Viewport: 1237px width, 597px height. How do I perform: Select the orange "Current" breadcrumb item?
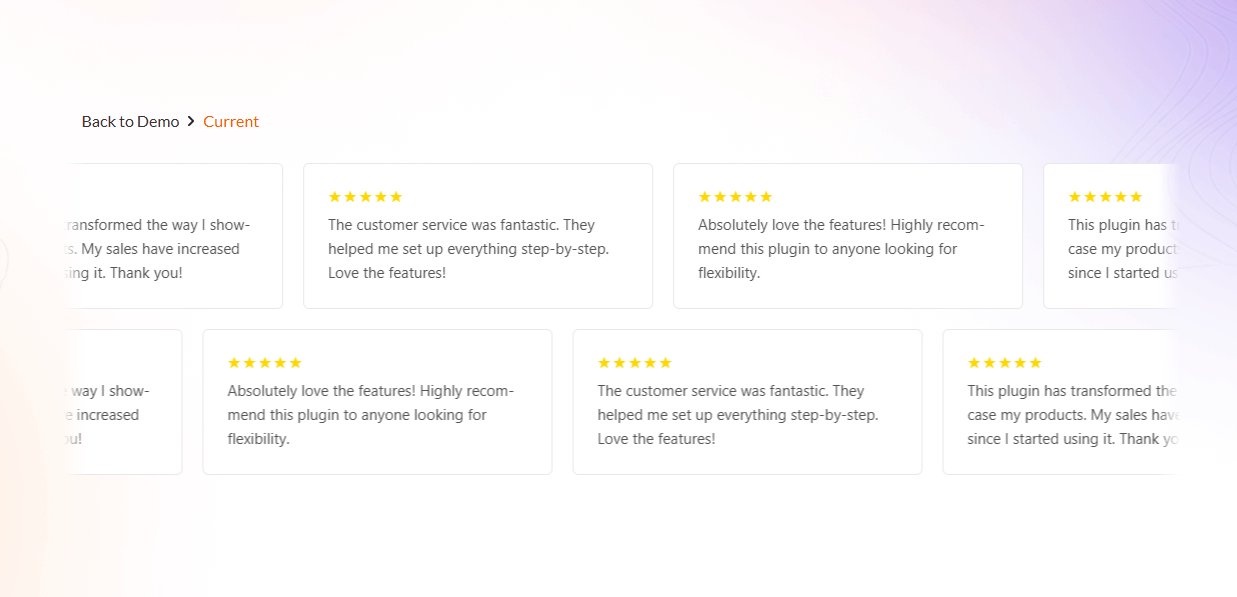pyautogui.click(x=231, y=122)
